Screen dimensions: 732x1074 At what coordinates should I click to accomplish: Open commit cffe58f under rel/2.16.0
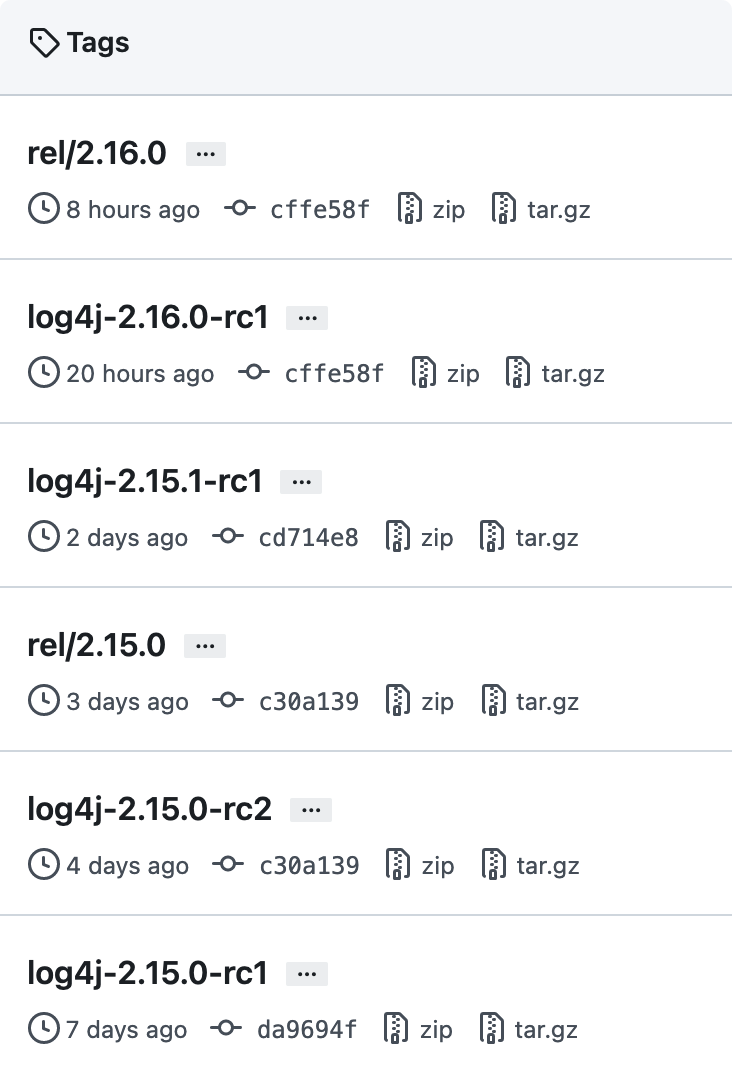coord(320,210)
